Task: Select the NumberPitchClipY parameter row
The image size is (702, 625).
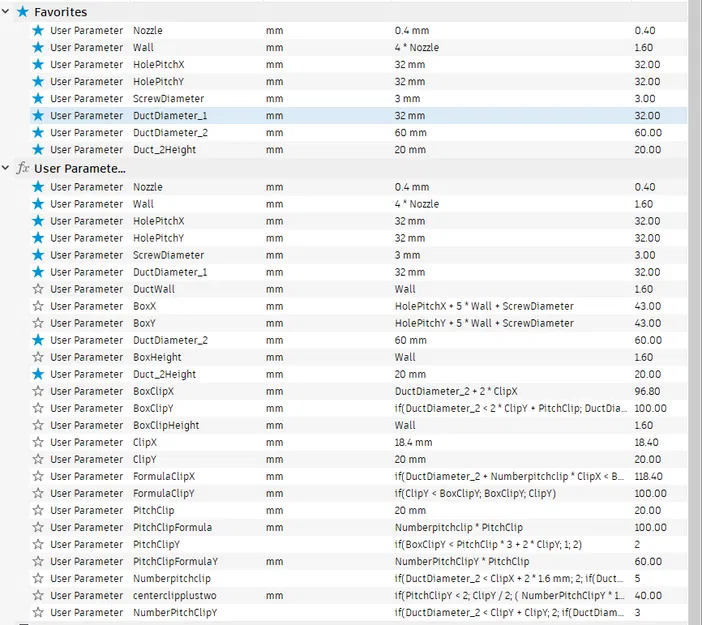Action: pos(359,612)
